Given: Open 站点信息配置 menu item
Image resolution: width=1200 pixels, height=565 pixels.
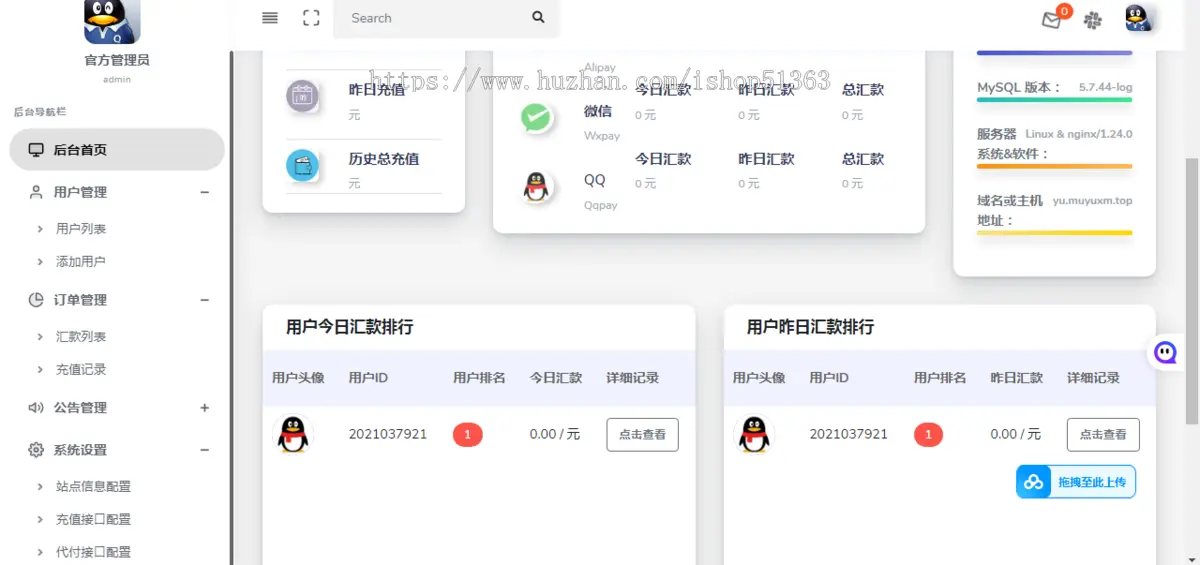Looking at the screenshot, I should pyautogui.click(x=93, y=487).
